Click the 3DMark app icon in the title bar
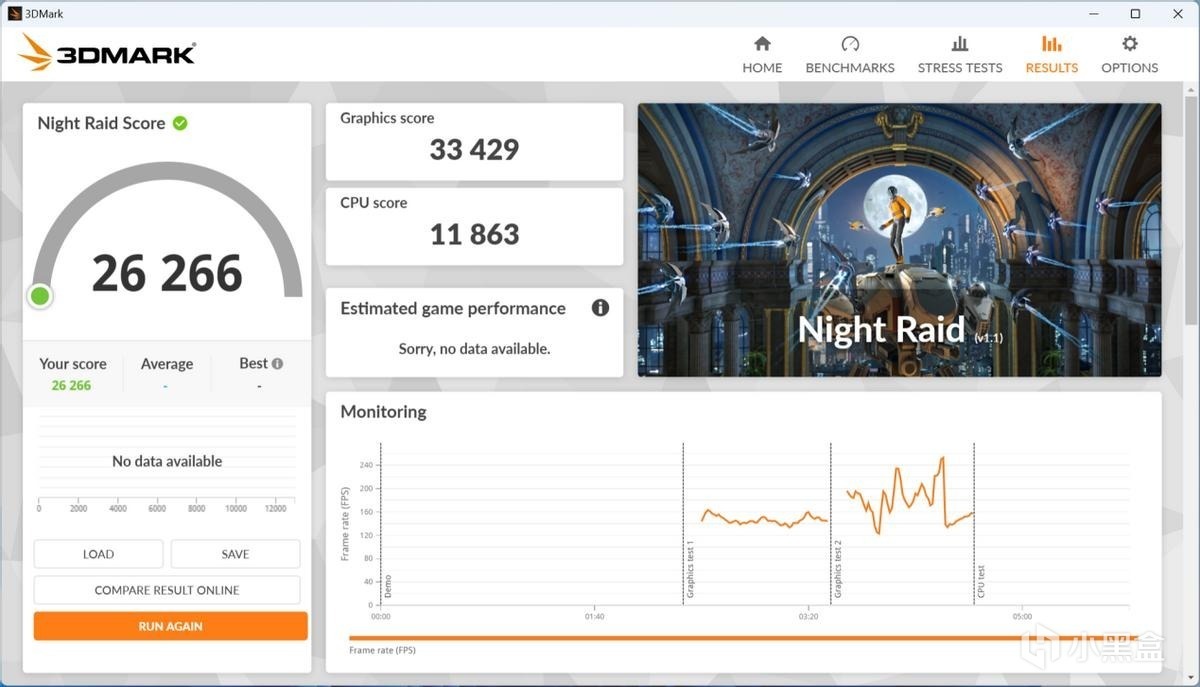 click(14, 14)
